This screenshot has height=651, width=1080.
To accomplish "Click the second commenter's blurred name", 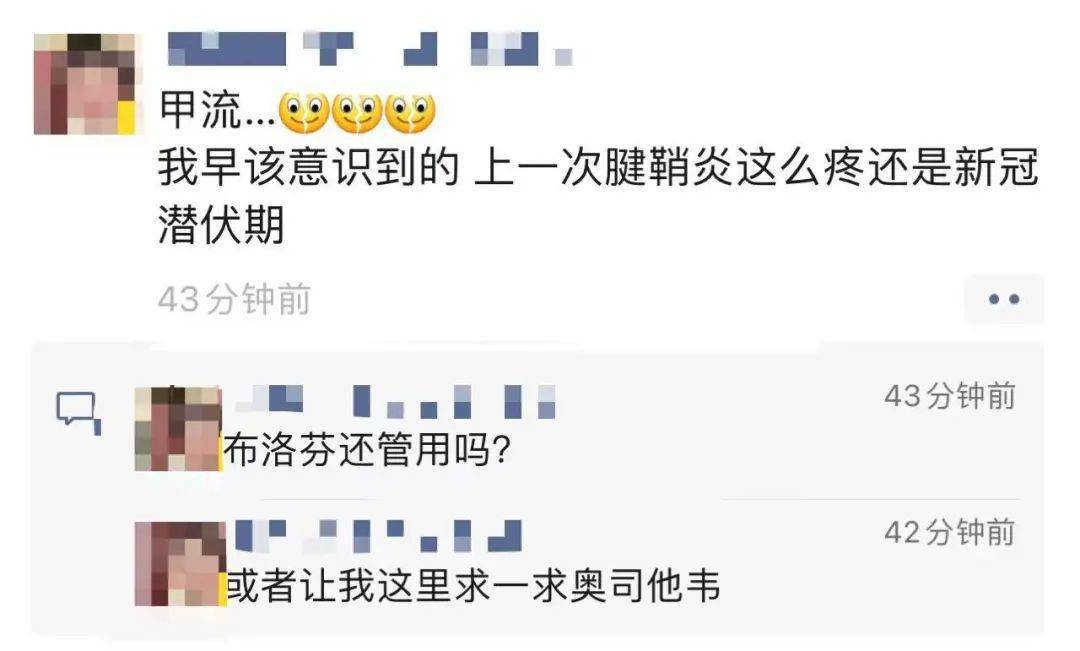I will pyautogui.click(x=378, y=536).
